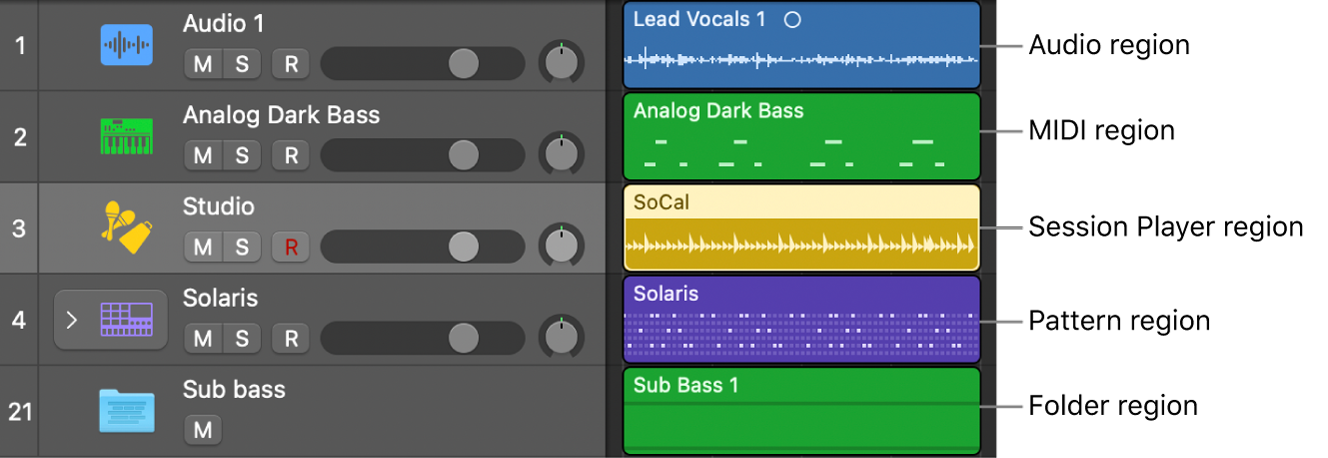Image resolution: width=1328 pixels, height=458 pixels.
Task: Click the Studio percussion shaker icon
Action: (126, 227)
